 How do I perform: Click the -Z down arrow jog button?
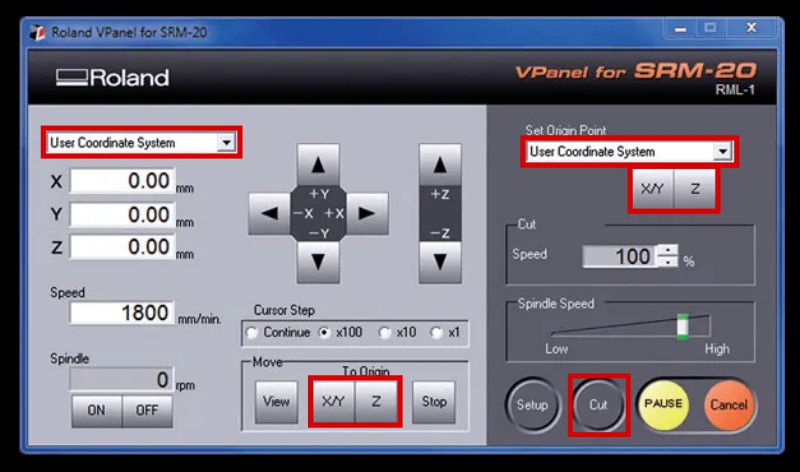coord(440,262)
